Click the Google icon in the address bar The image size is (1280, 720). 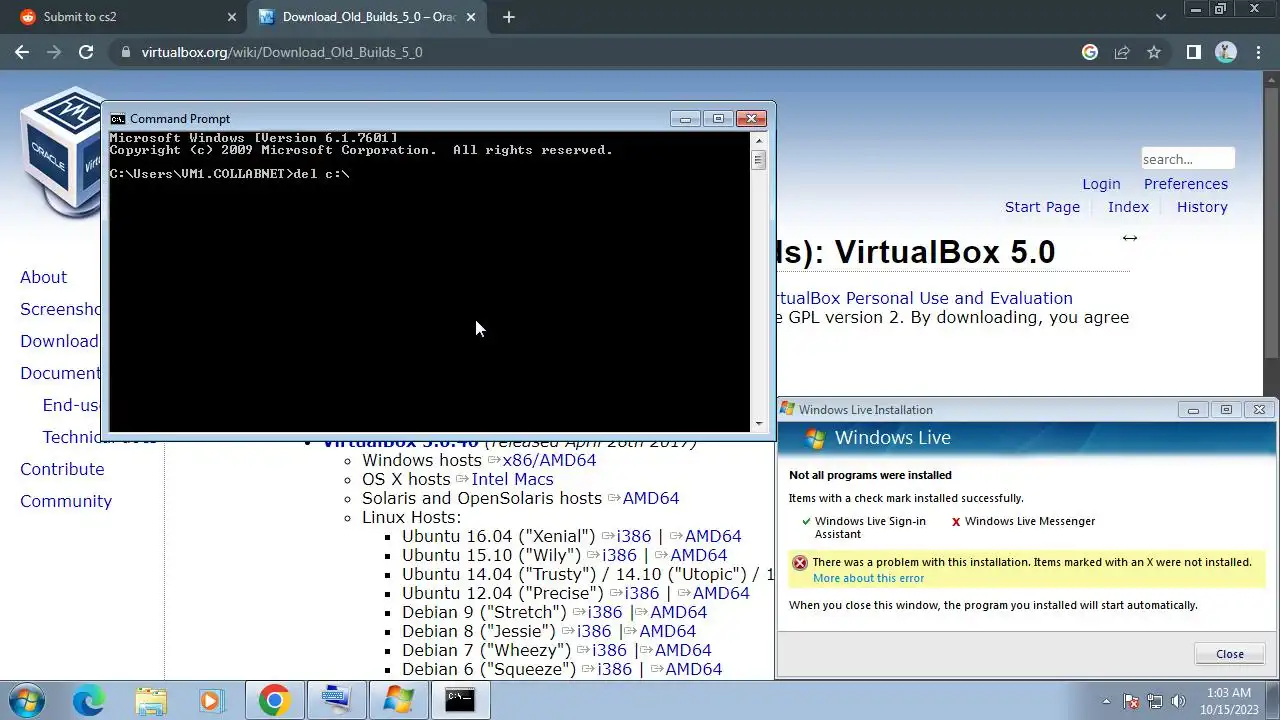1090,52
